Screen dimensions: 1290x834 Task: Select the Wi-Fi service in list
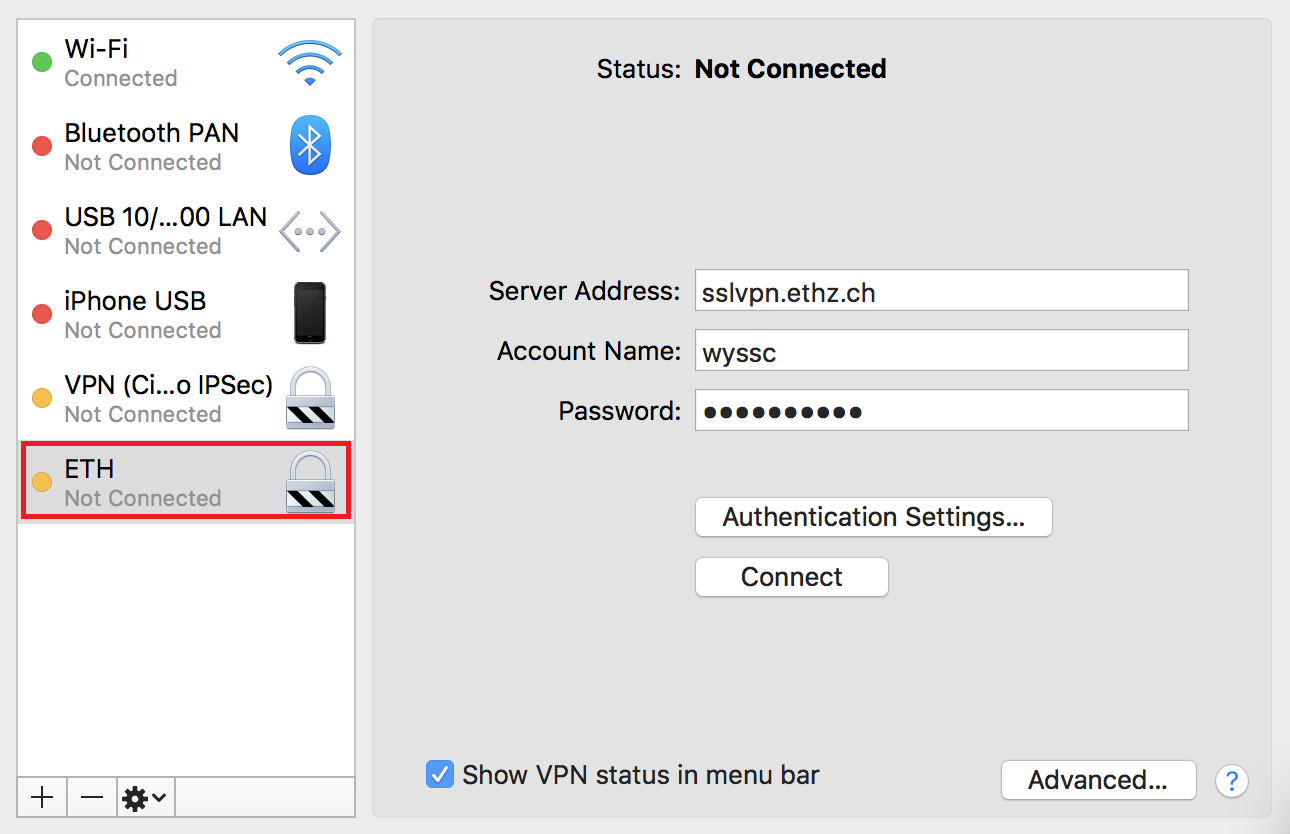(x=186, y=62)
